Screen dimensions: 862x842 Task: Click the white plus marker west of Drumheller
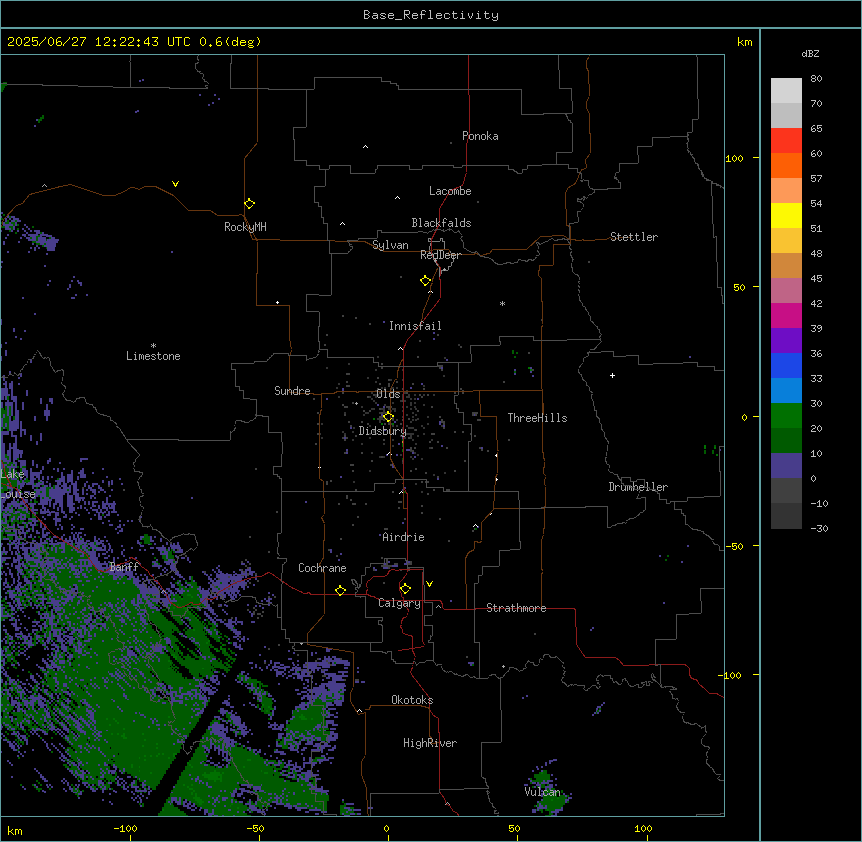pyautogui.click(x=612, y=375)
